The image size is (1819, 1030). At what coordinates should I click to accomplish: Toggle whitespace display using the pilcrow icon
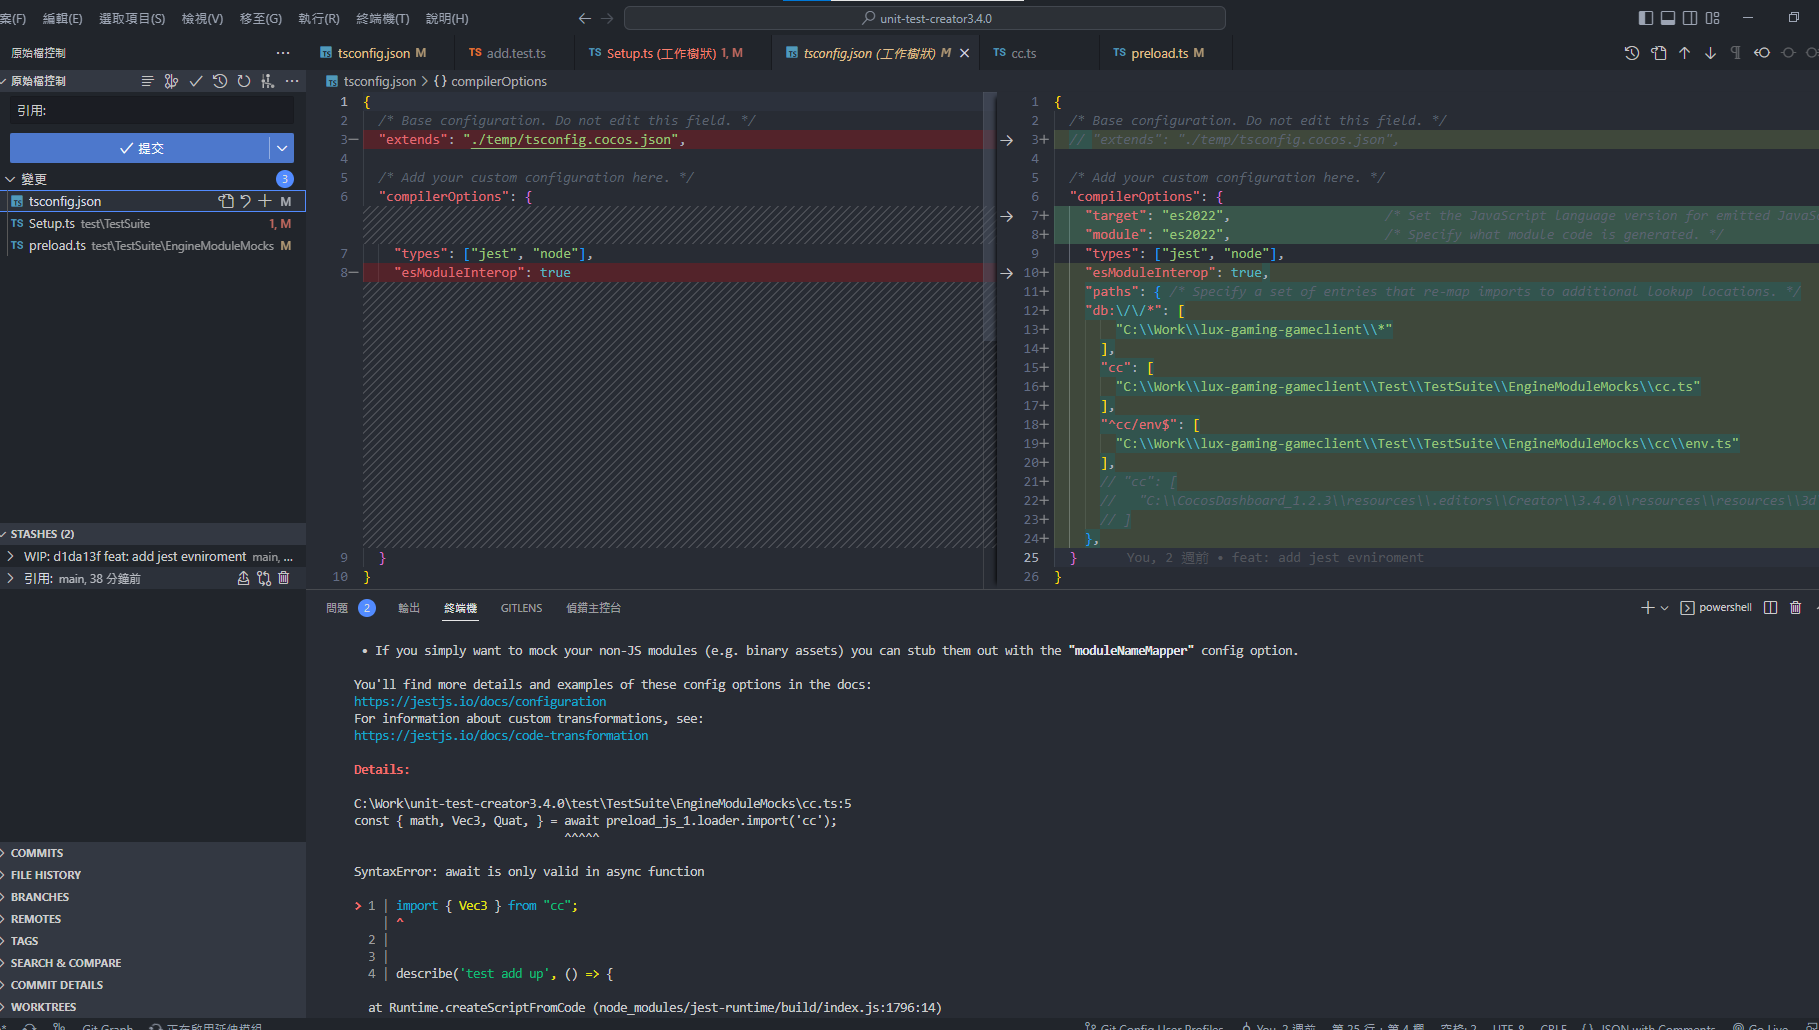coord(1736,53)
